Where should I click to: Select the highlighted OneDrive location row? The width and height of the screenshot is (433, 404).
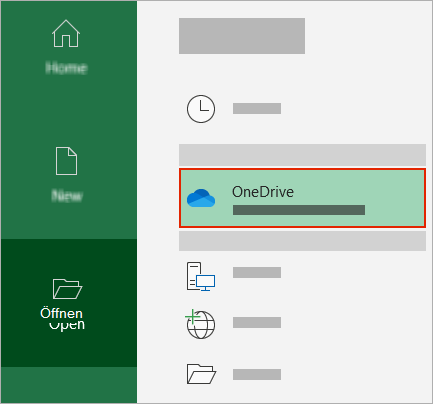(302, 198)
